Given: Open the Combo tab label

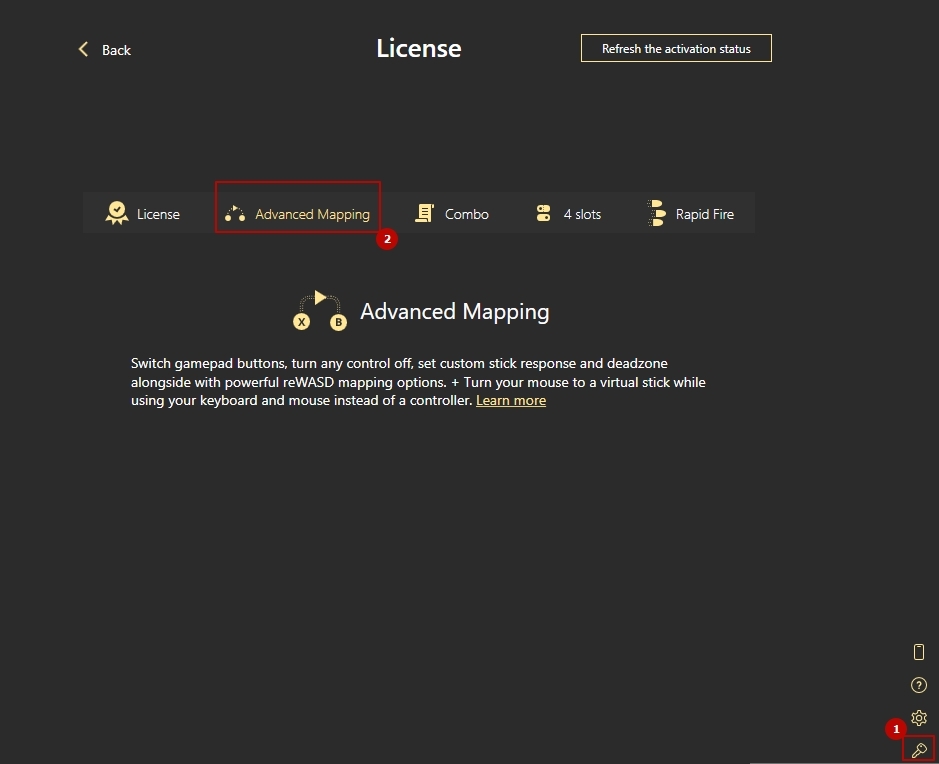Looking at the screenshot, I should [466, 214].
